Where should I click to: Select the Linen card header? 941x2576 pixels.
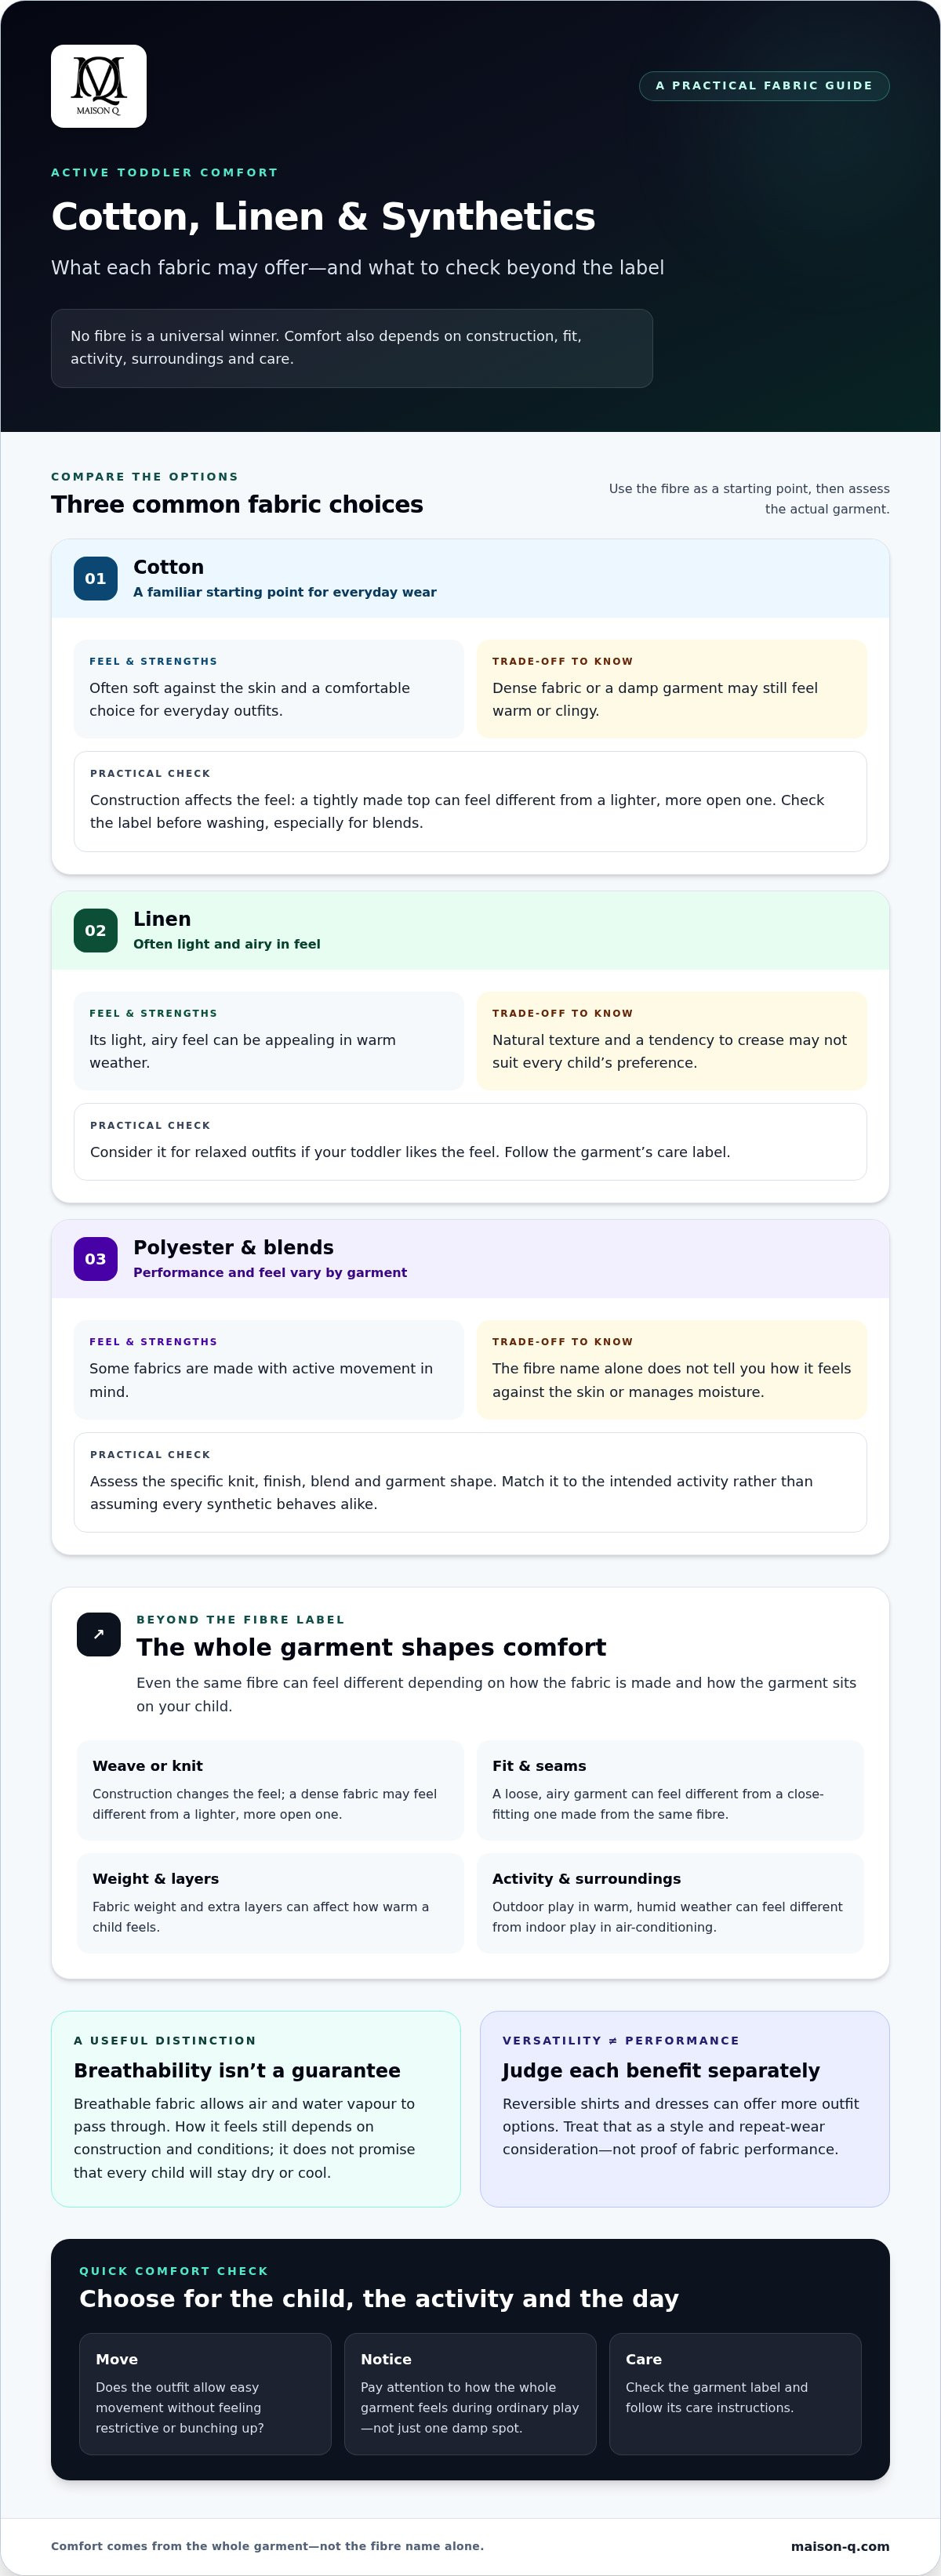470,931
